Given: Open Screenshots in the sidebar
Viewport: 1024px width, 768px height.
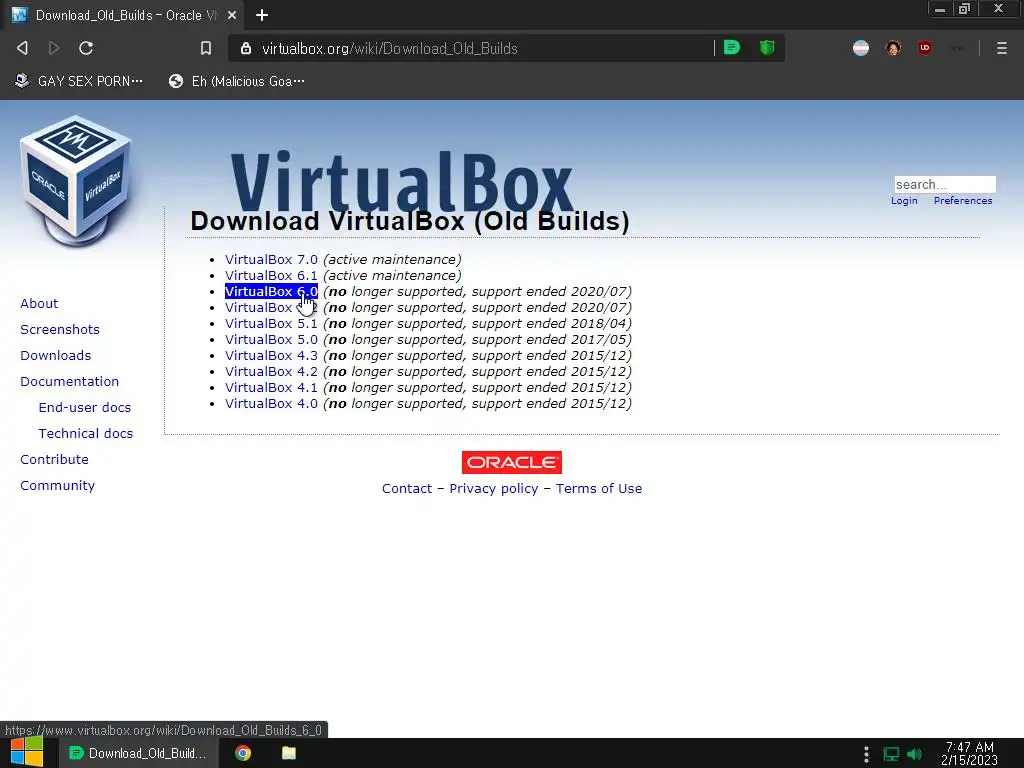Looking at the screenshot, I should click(x=59, y=329).
